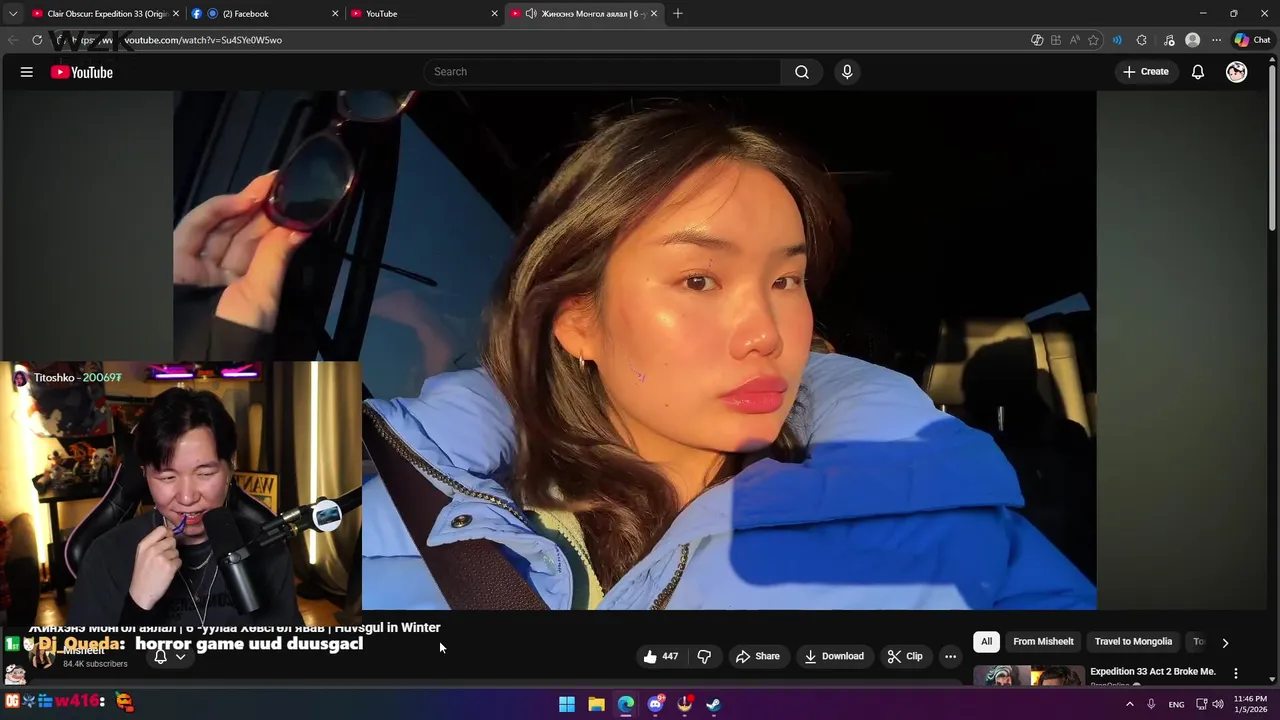Open Microsoft Edge from taskbar
The height and width of the screenshot is (720, 1280).
[x=626, y=704]
